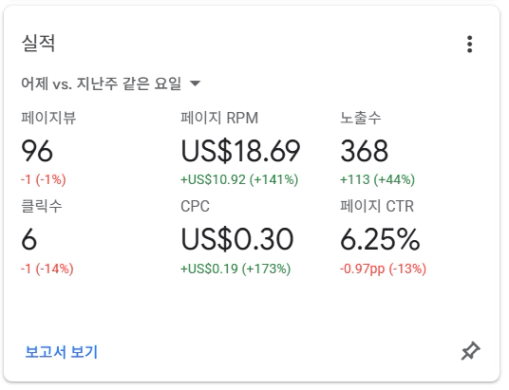Click the CPC metric label

[195, 206]
